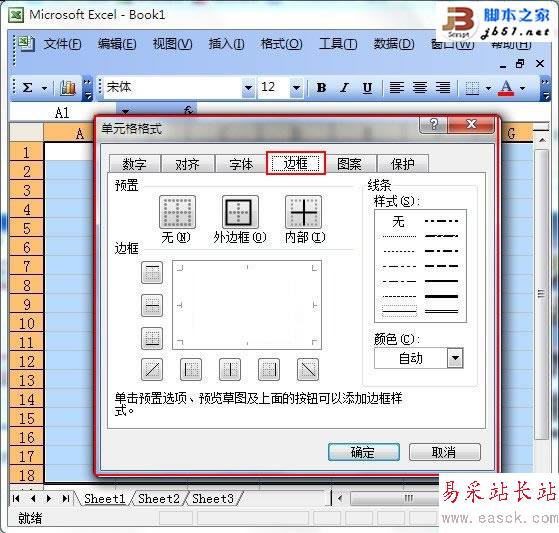Image resolution: width=559 pixels, height=533 pixels.
Task: Open the 编辑(E) menu
Action: [x=117, y=44]
